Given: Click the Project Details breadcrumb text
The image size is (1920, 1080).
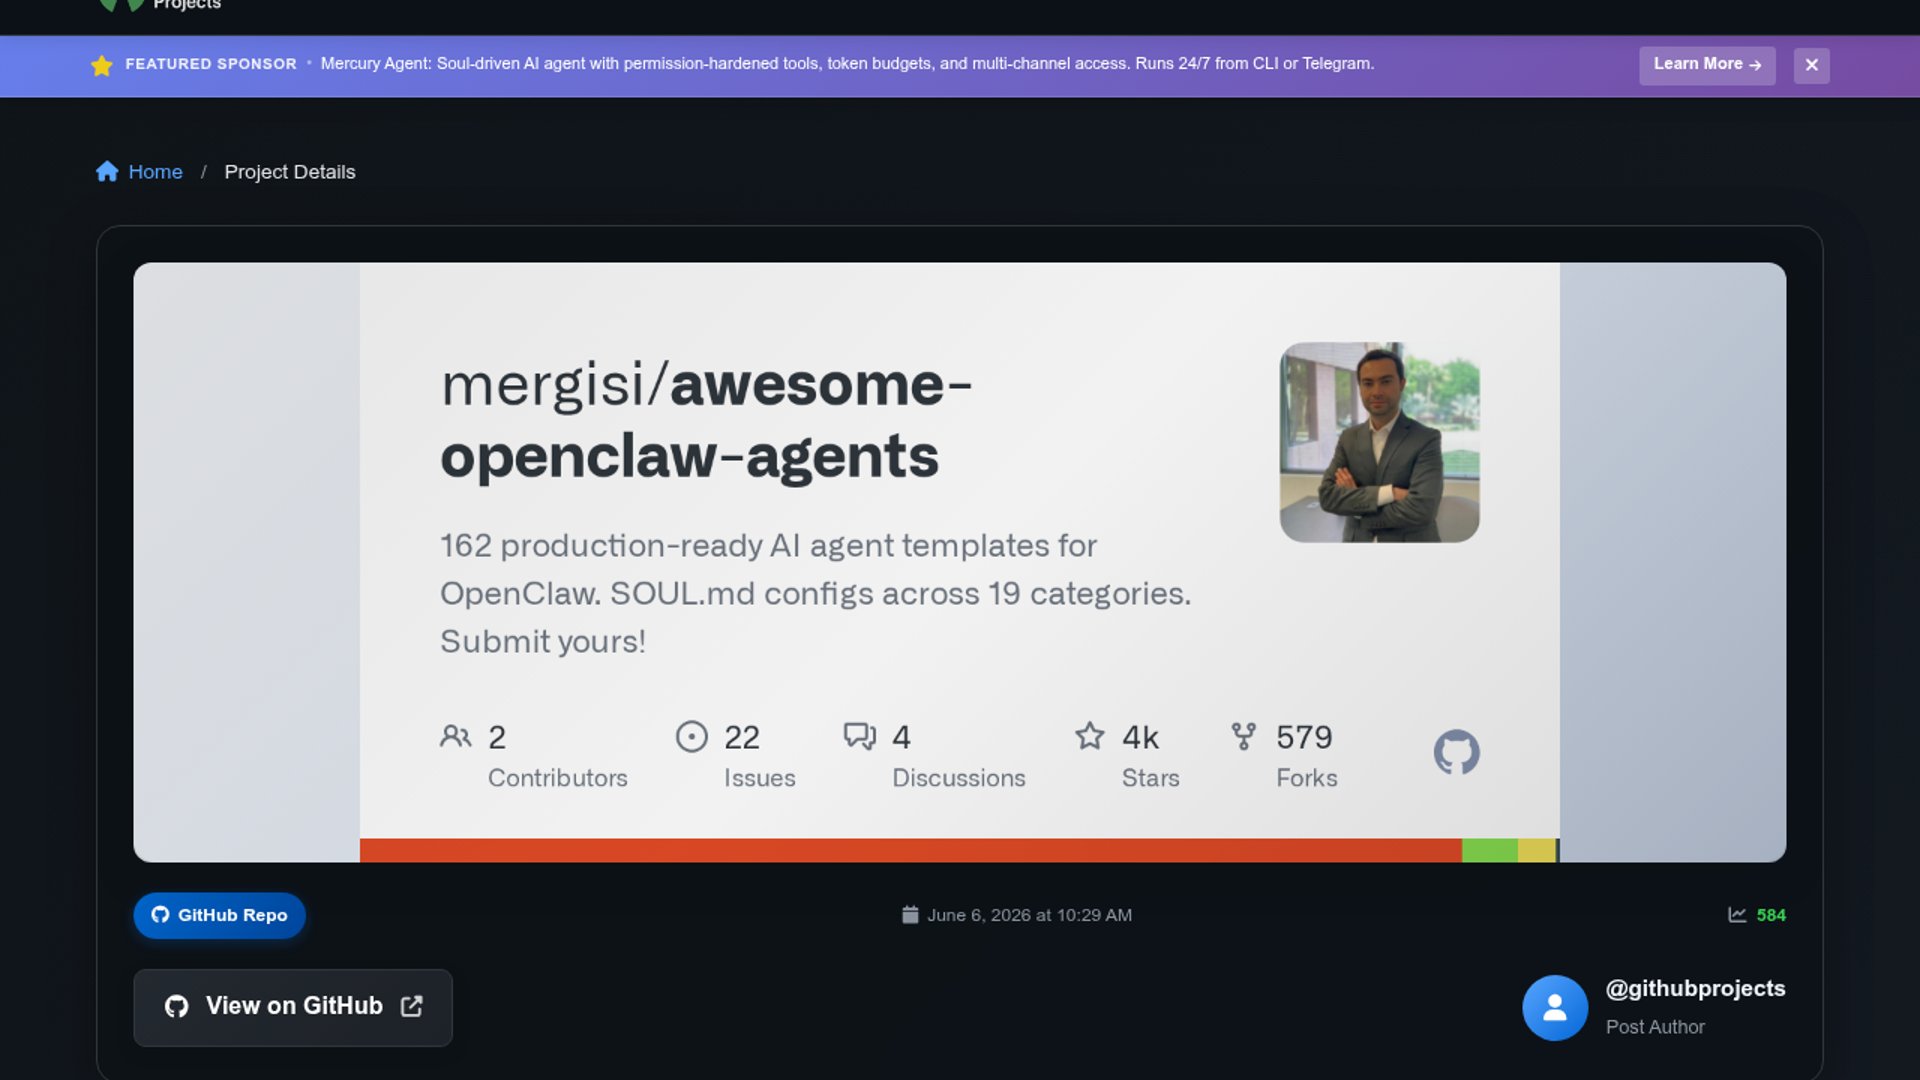Looking at the screenshot, I should point(290,172).
